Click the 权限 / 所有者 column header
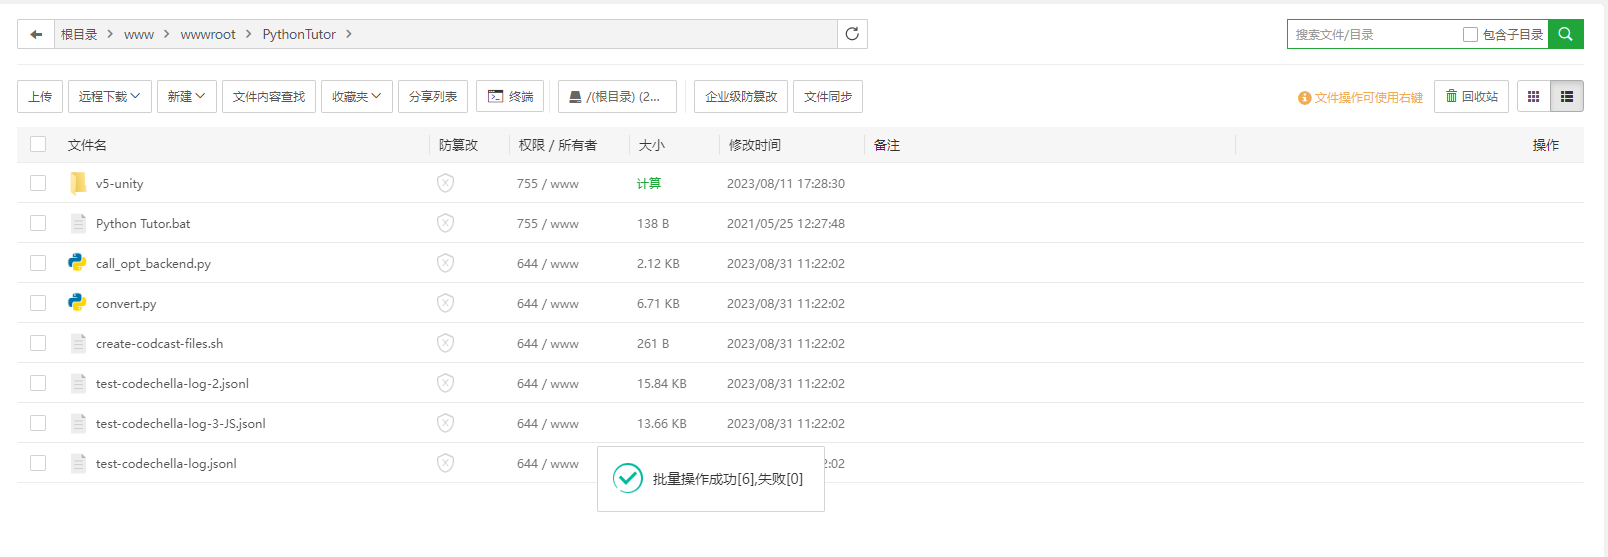The width and height of the screenshot is (1608, 557). tap(558, 145)
